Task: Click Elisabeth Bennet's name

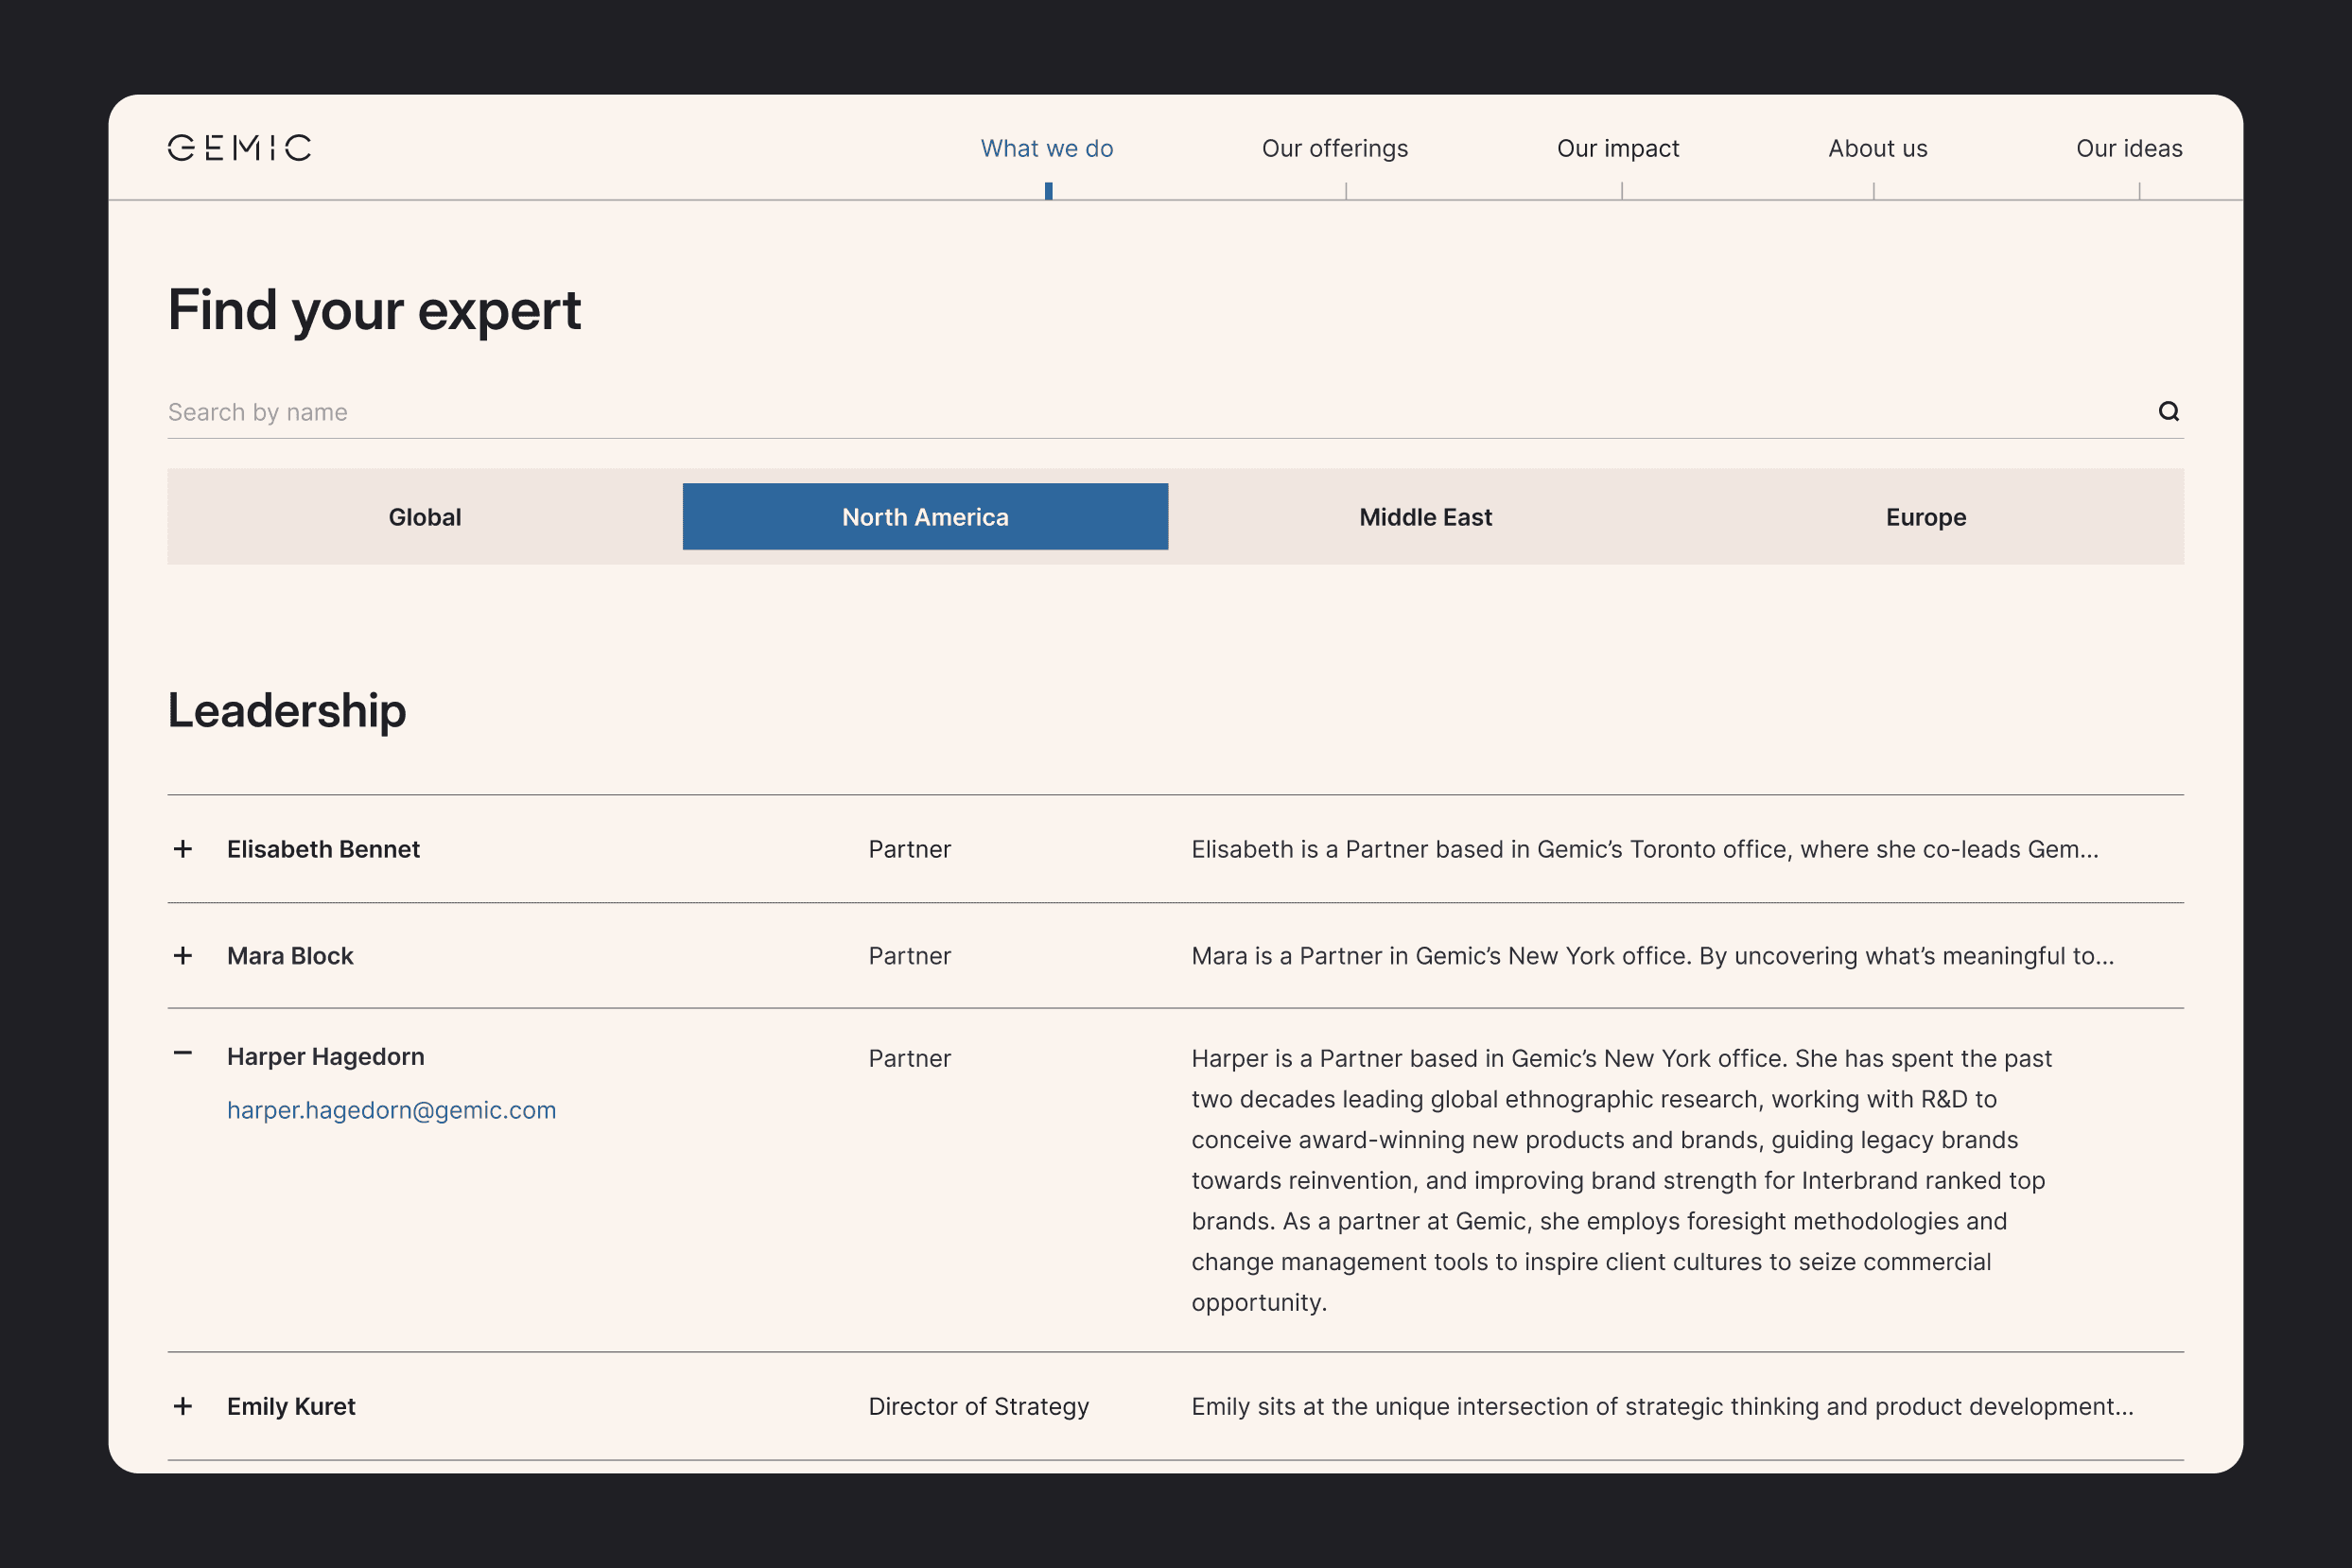Action: point(323,849)
